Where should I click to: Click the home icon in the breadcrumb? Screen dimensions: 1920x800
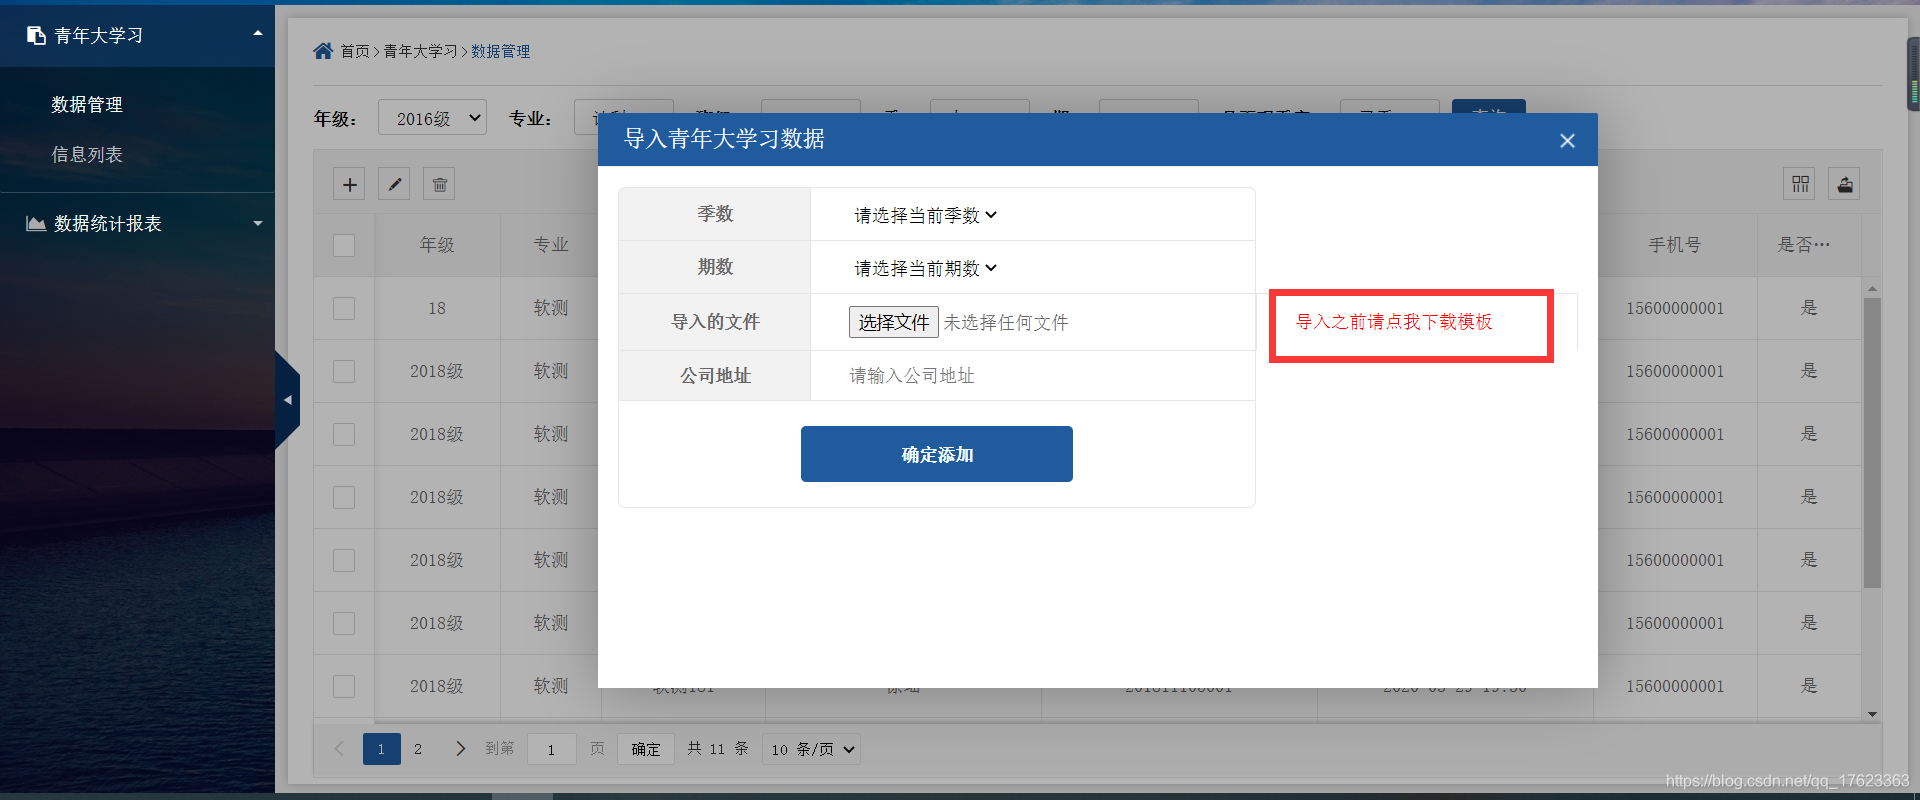[x=323, y=51]
